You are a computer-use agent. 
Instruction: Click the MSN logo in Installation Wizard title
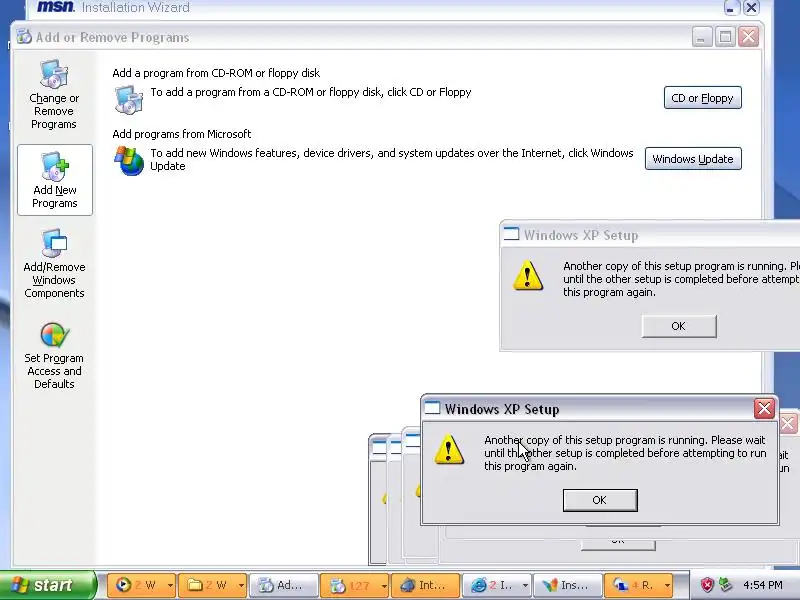click(x=56, y=7)
